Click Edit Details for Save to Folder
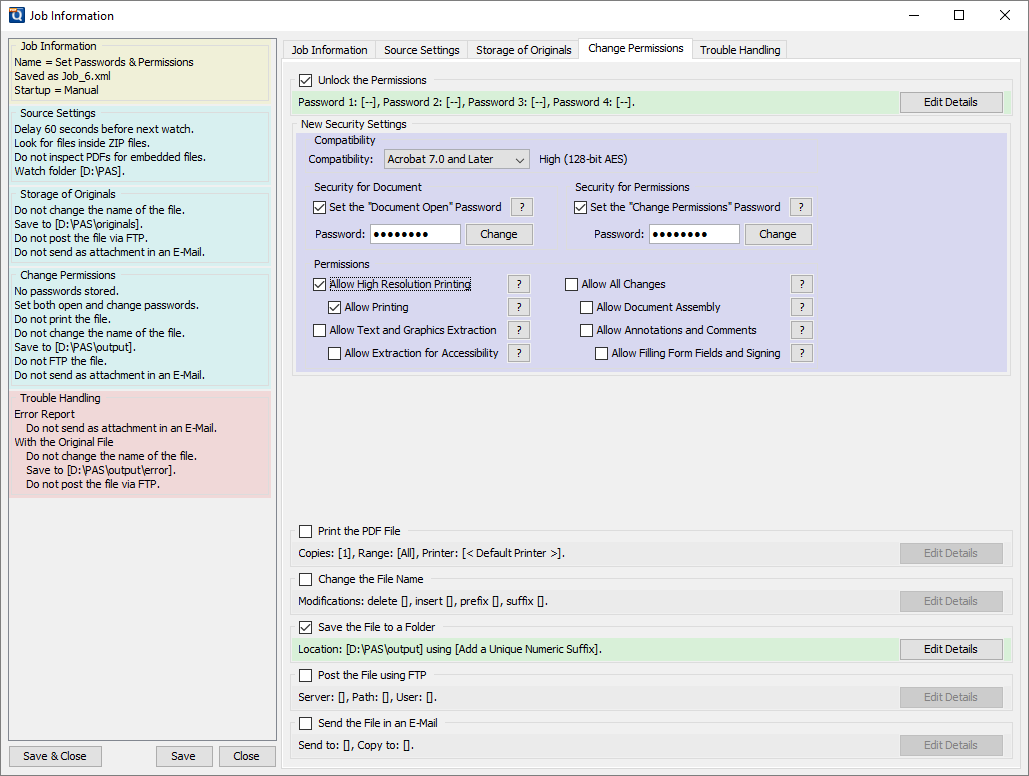 point(950,649)
